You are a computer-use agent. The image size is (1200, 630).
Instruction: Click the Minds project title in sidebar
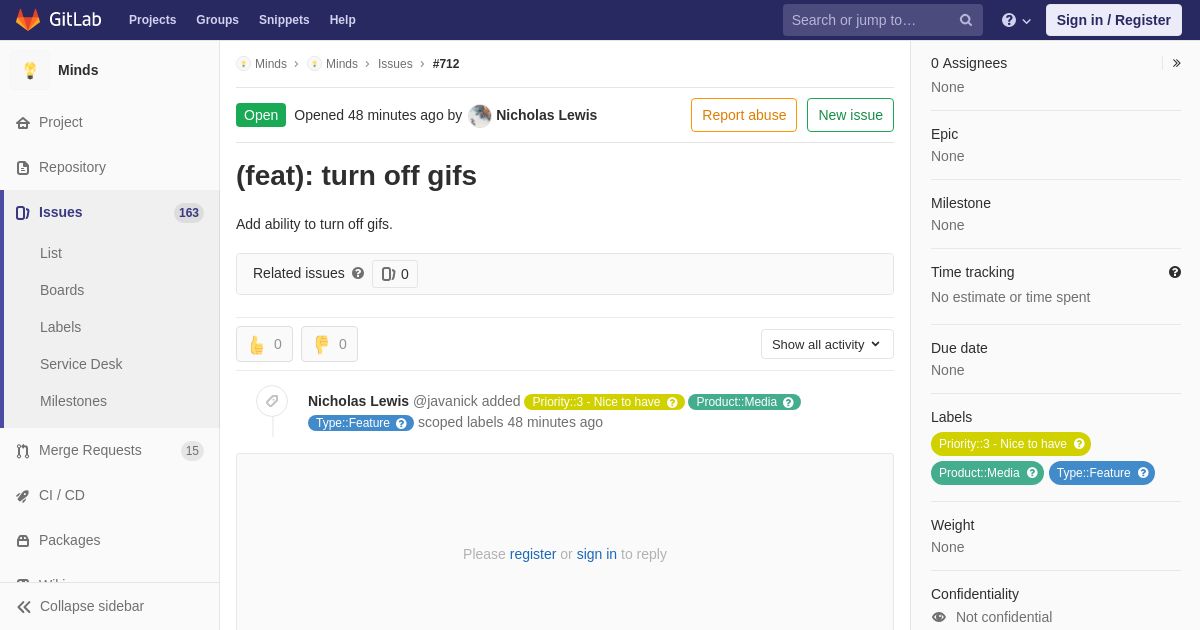pos(78,70)
